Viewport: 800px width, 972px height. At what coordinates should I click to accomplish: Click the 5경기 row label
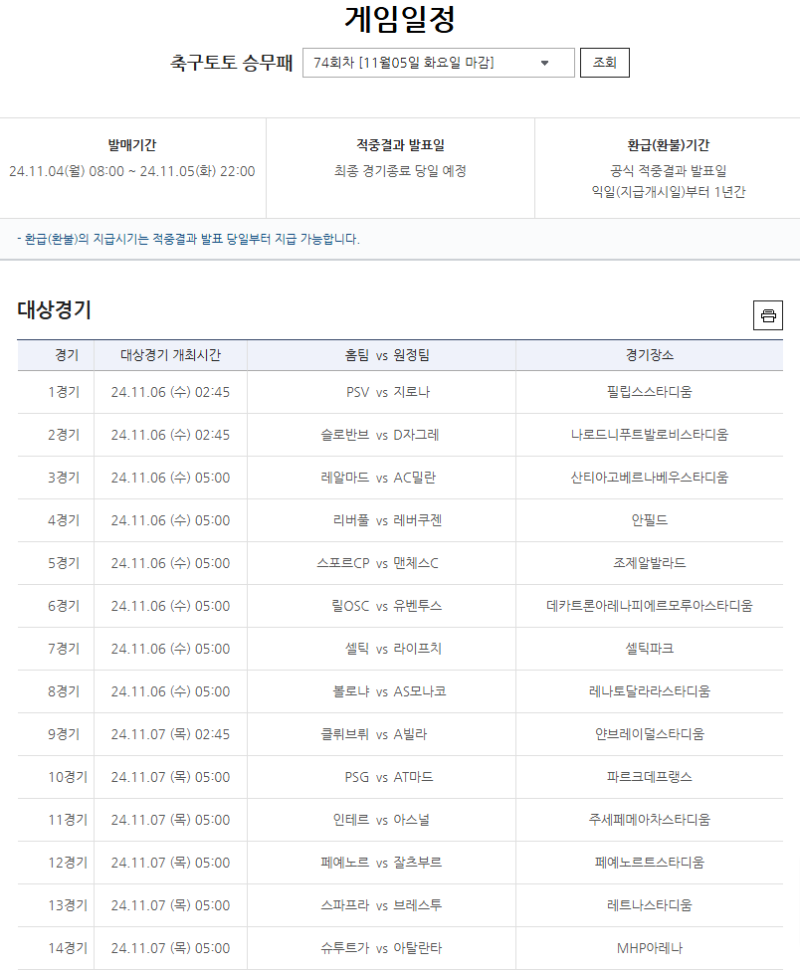pos(64,563)
